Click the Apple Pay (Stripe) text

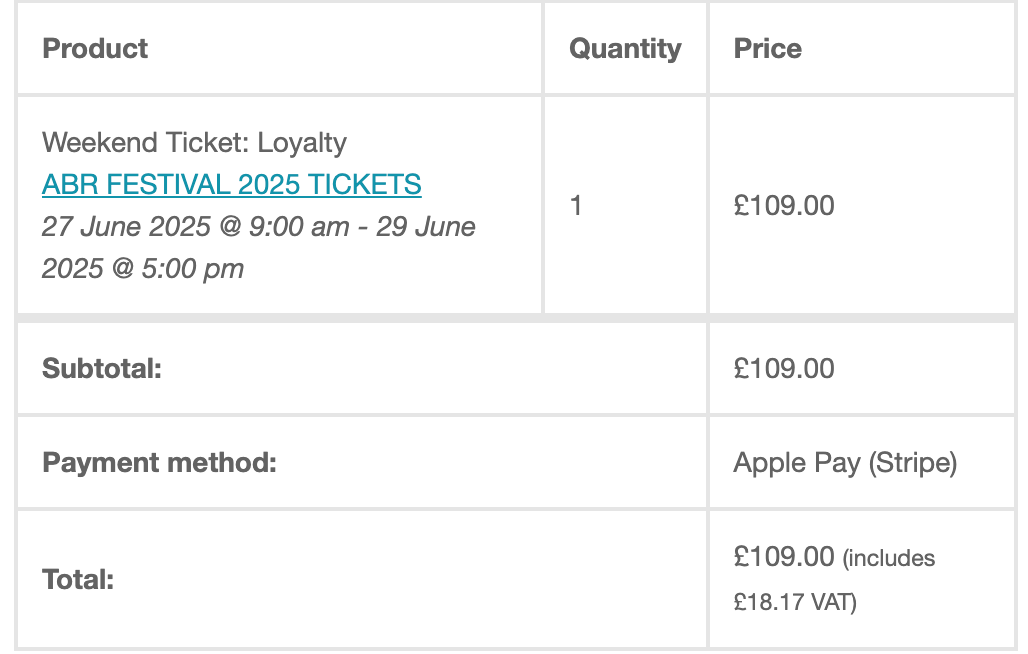click(845, 463)
